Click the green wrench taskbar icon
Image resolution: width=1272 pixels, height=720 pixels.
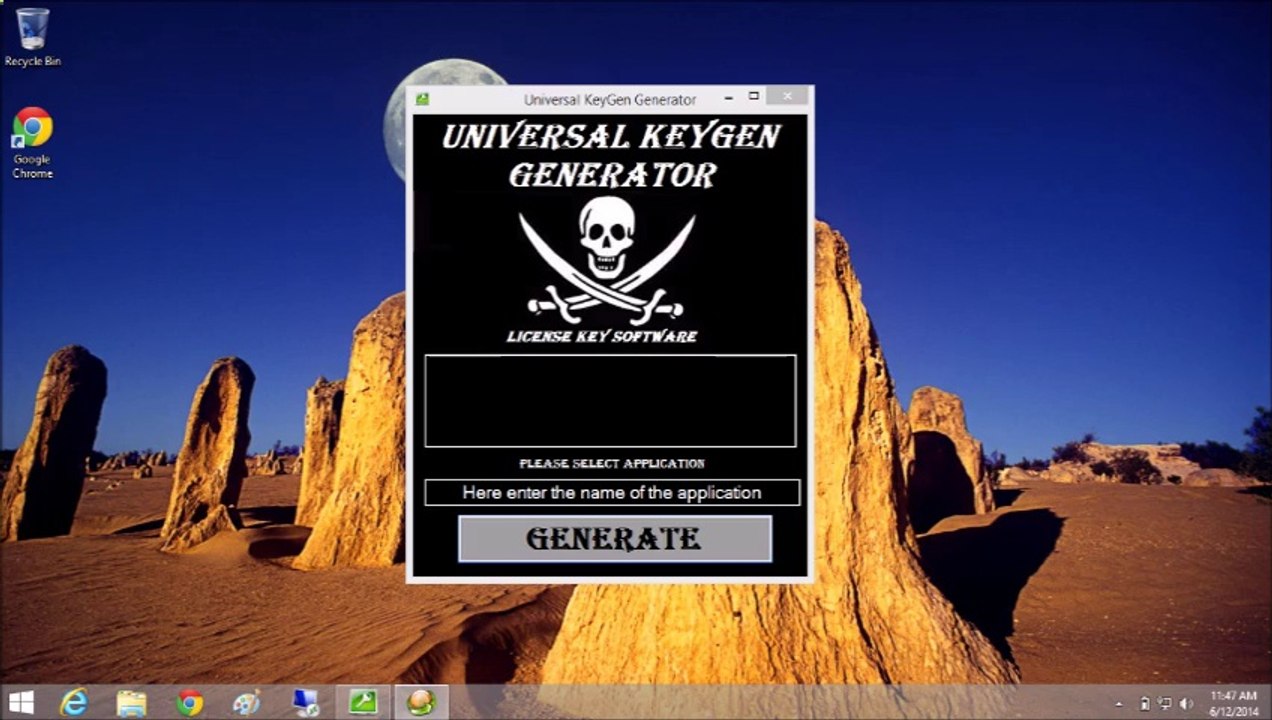(363, 703)
